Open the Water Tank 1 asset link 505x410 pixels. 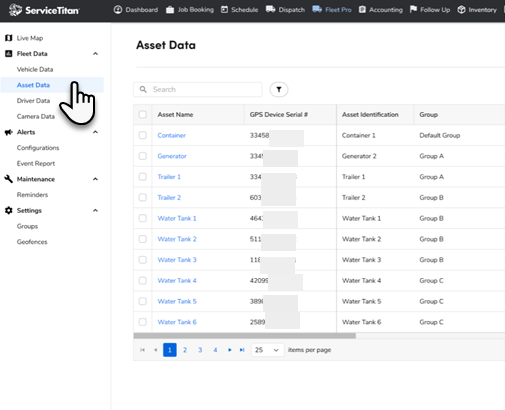pos(177,218)
